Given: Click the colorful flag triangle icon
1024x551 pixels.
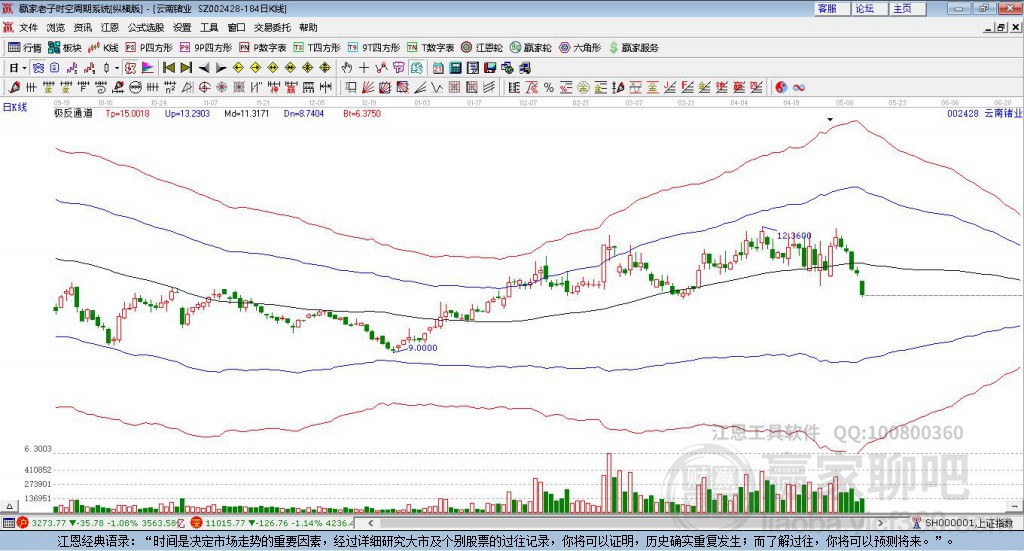Looking at the screenshot, I should 148,68.
